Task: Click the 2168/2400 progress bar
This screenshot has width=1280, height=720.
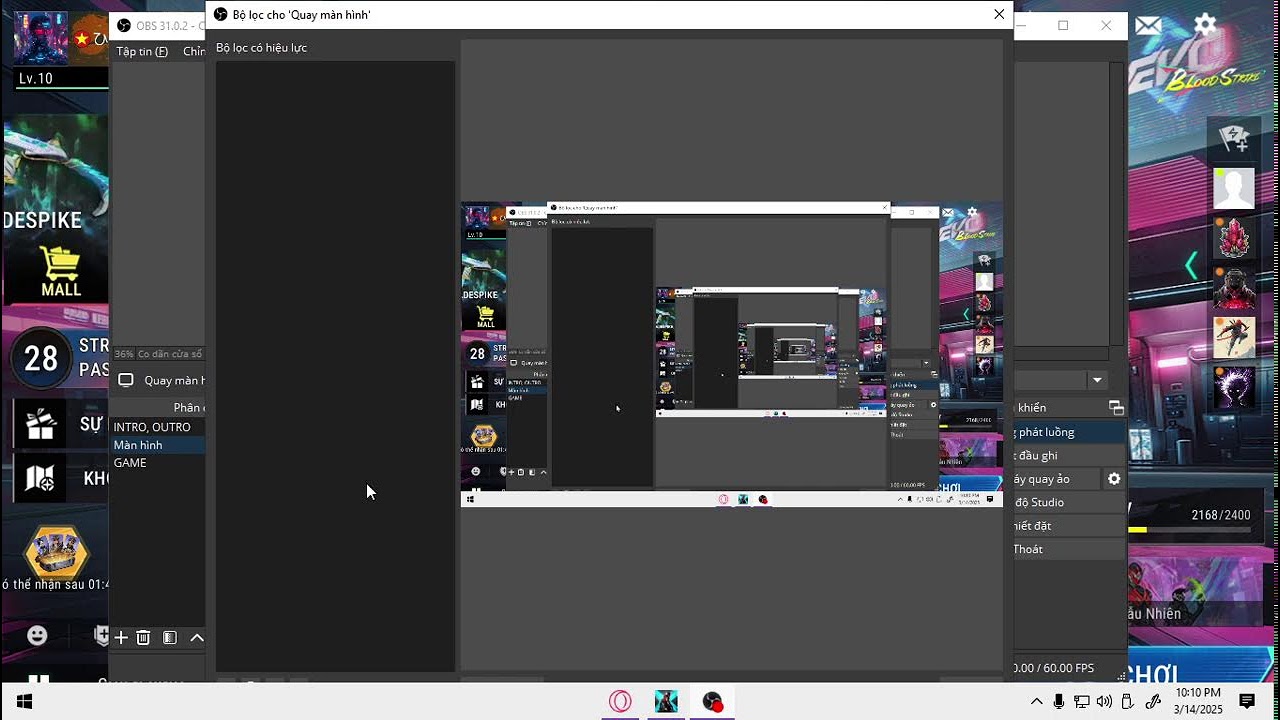Action: coord(1190,529)
